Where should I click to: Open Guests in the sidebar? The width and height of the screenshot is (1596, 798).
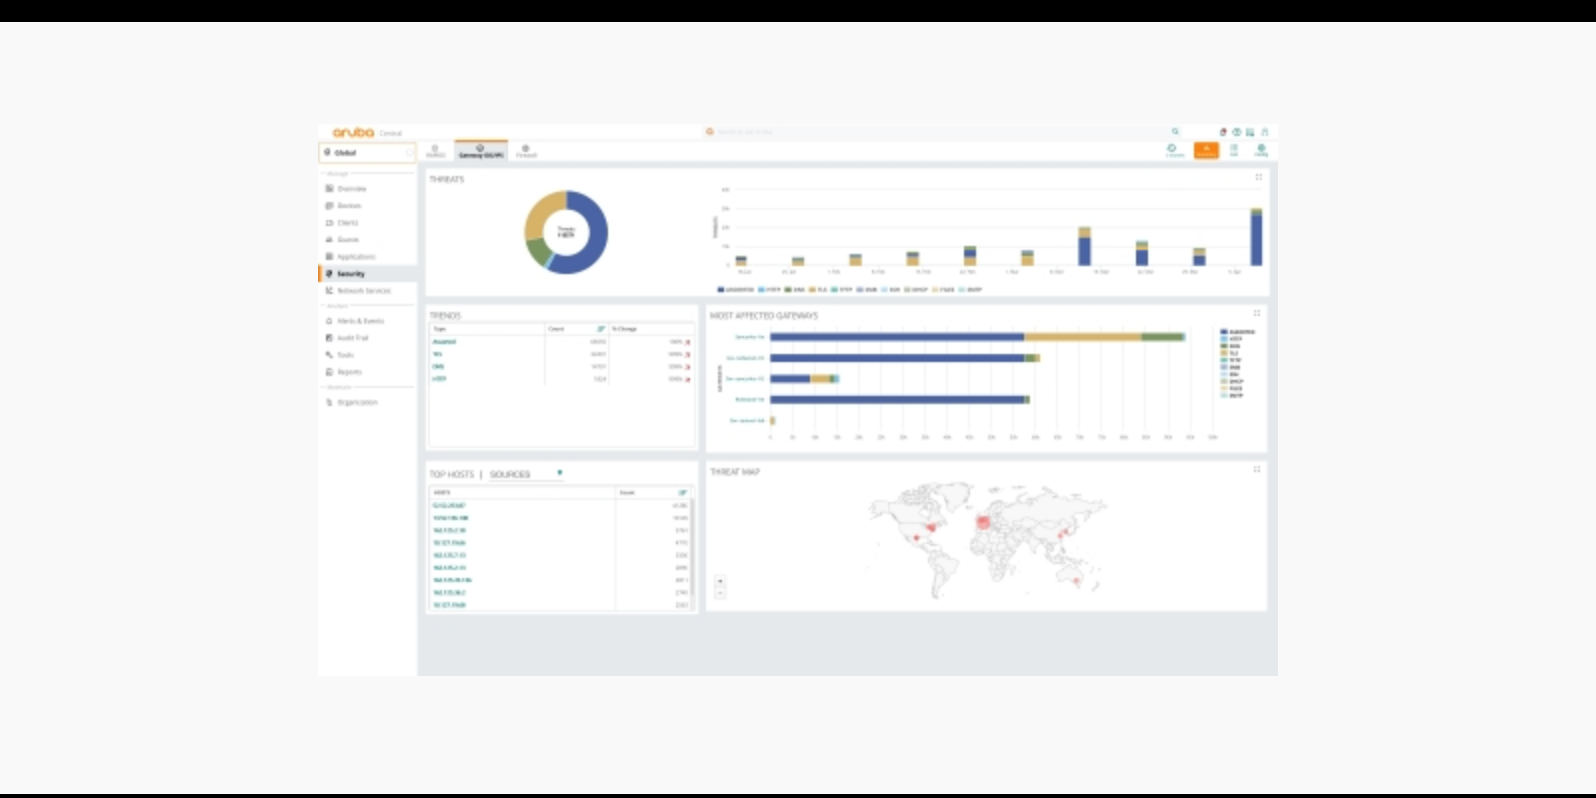pyautogui.click(x=366, y=240)
